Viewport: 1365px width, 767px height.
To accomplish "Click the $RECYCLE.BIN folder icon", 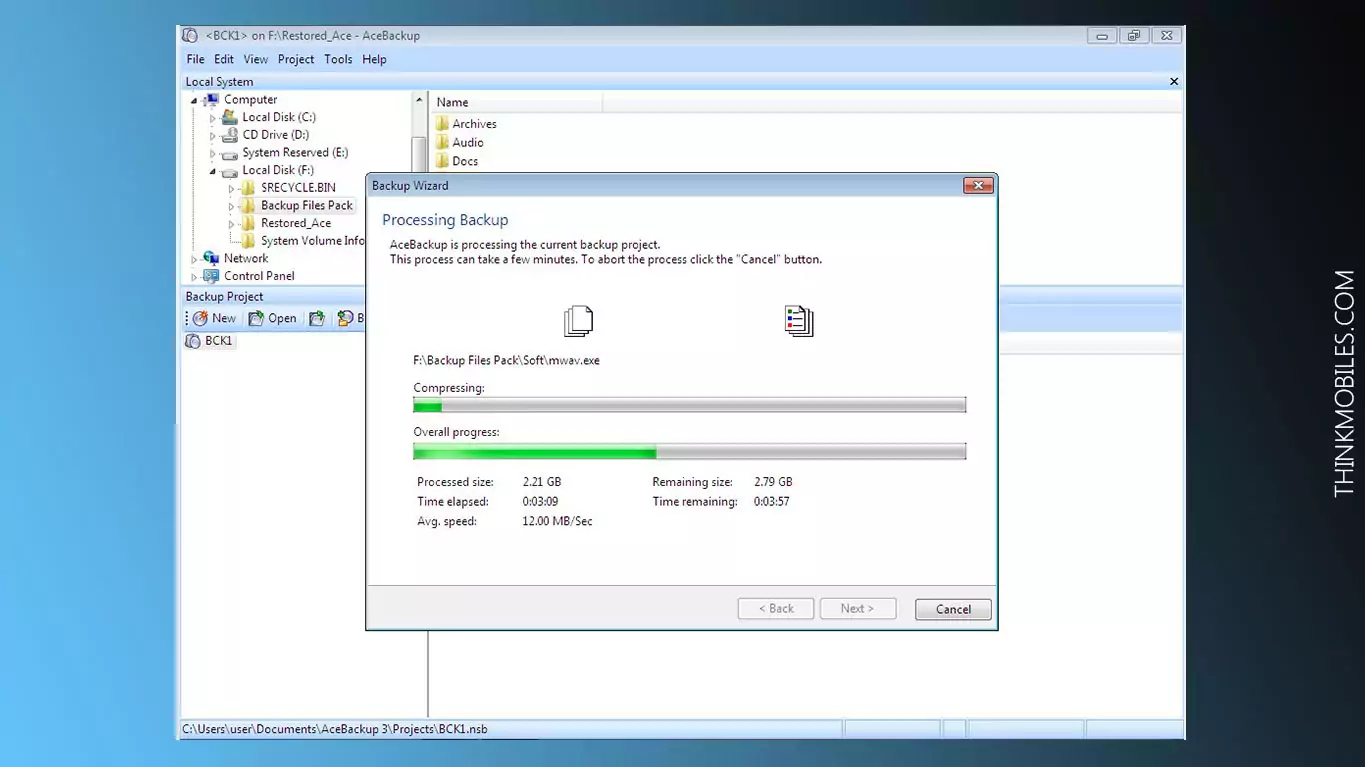I will 248,188.
